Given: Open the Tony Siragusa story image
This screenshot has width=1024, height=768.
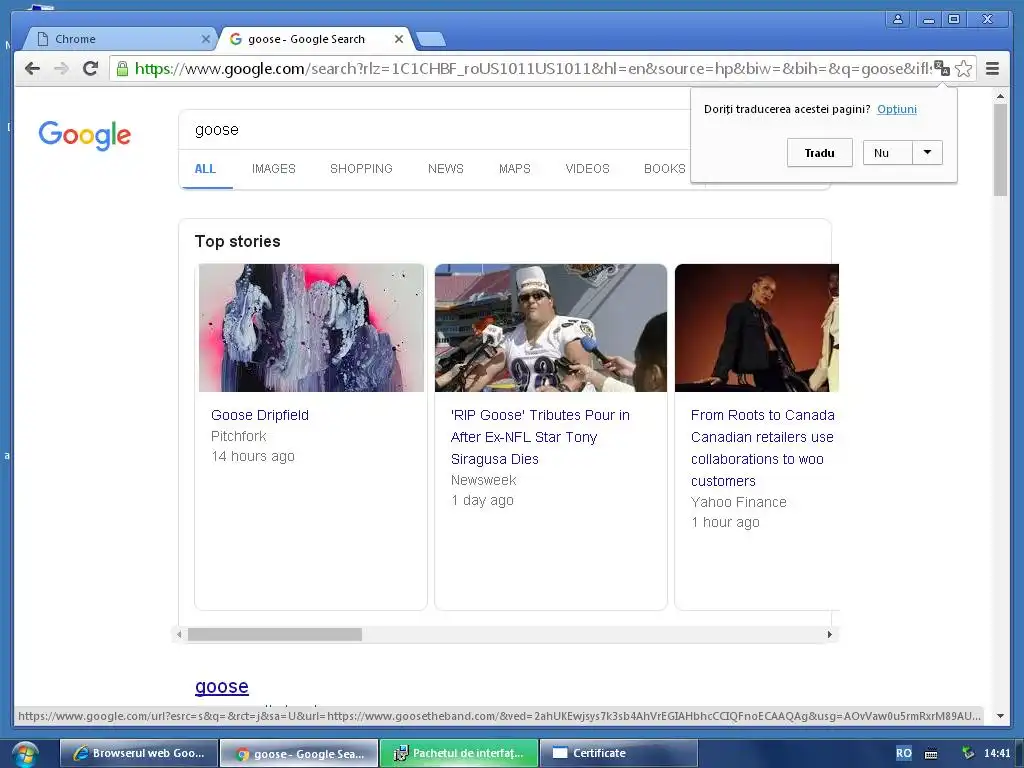Looking at the screenshot, I should pyautogui.click(x=551, y=328).
